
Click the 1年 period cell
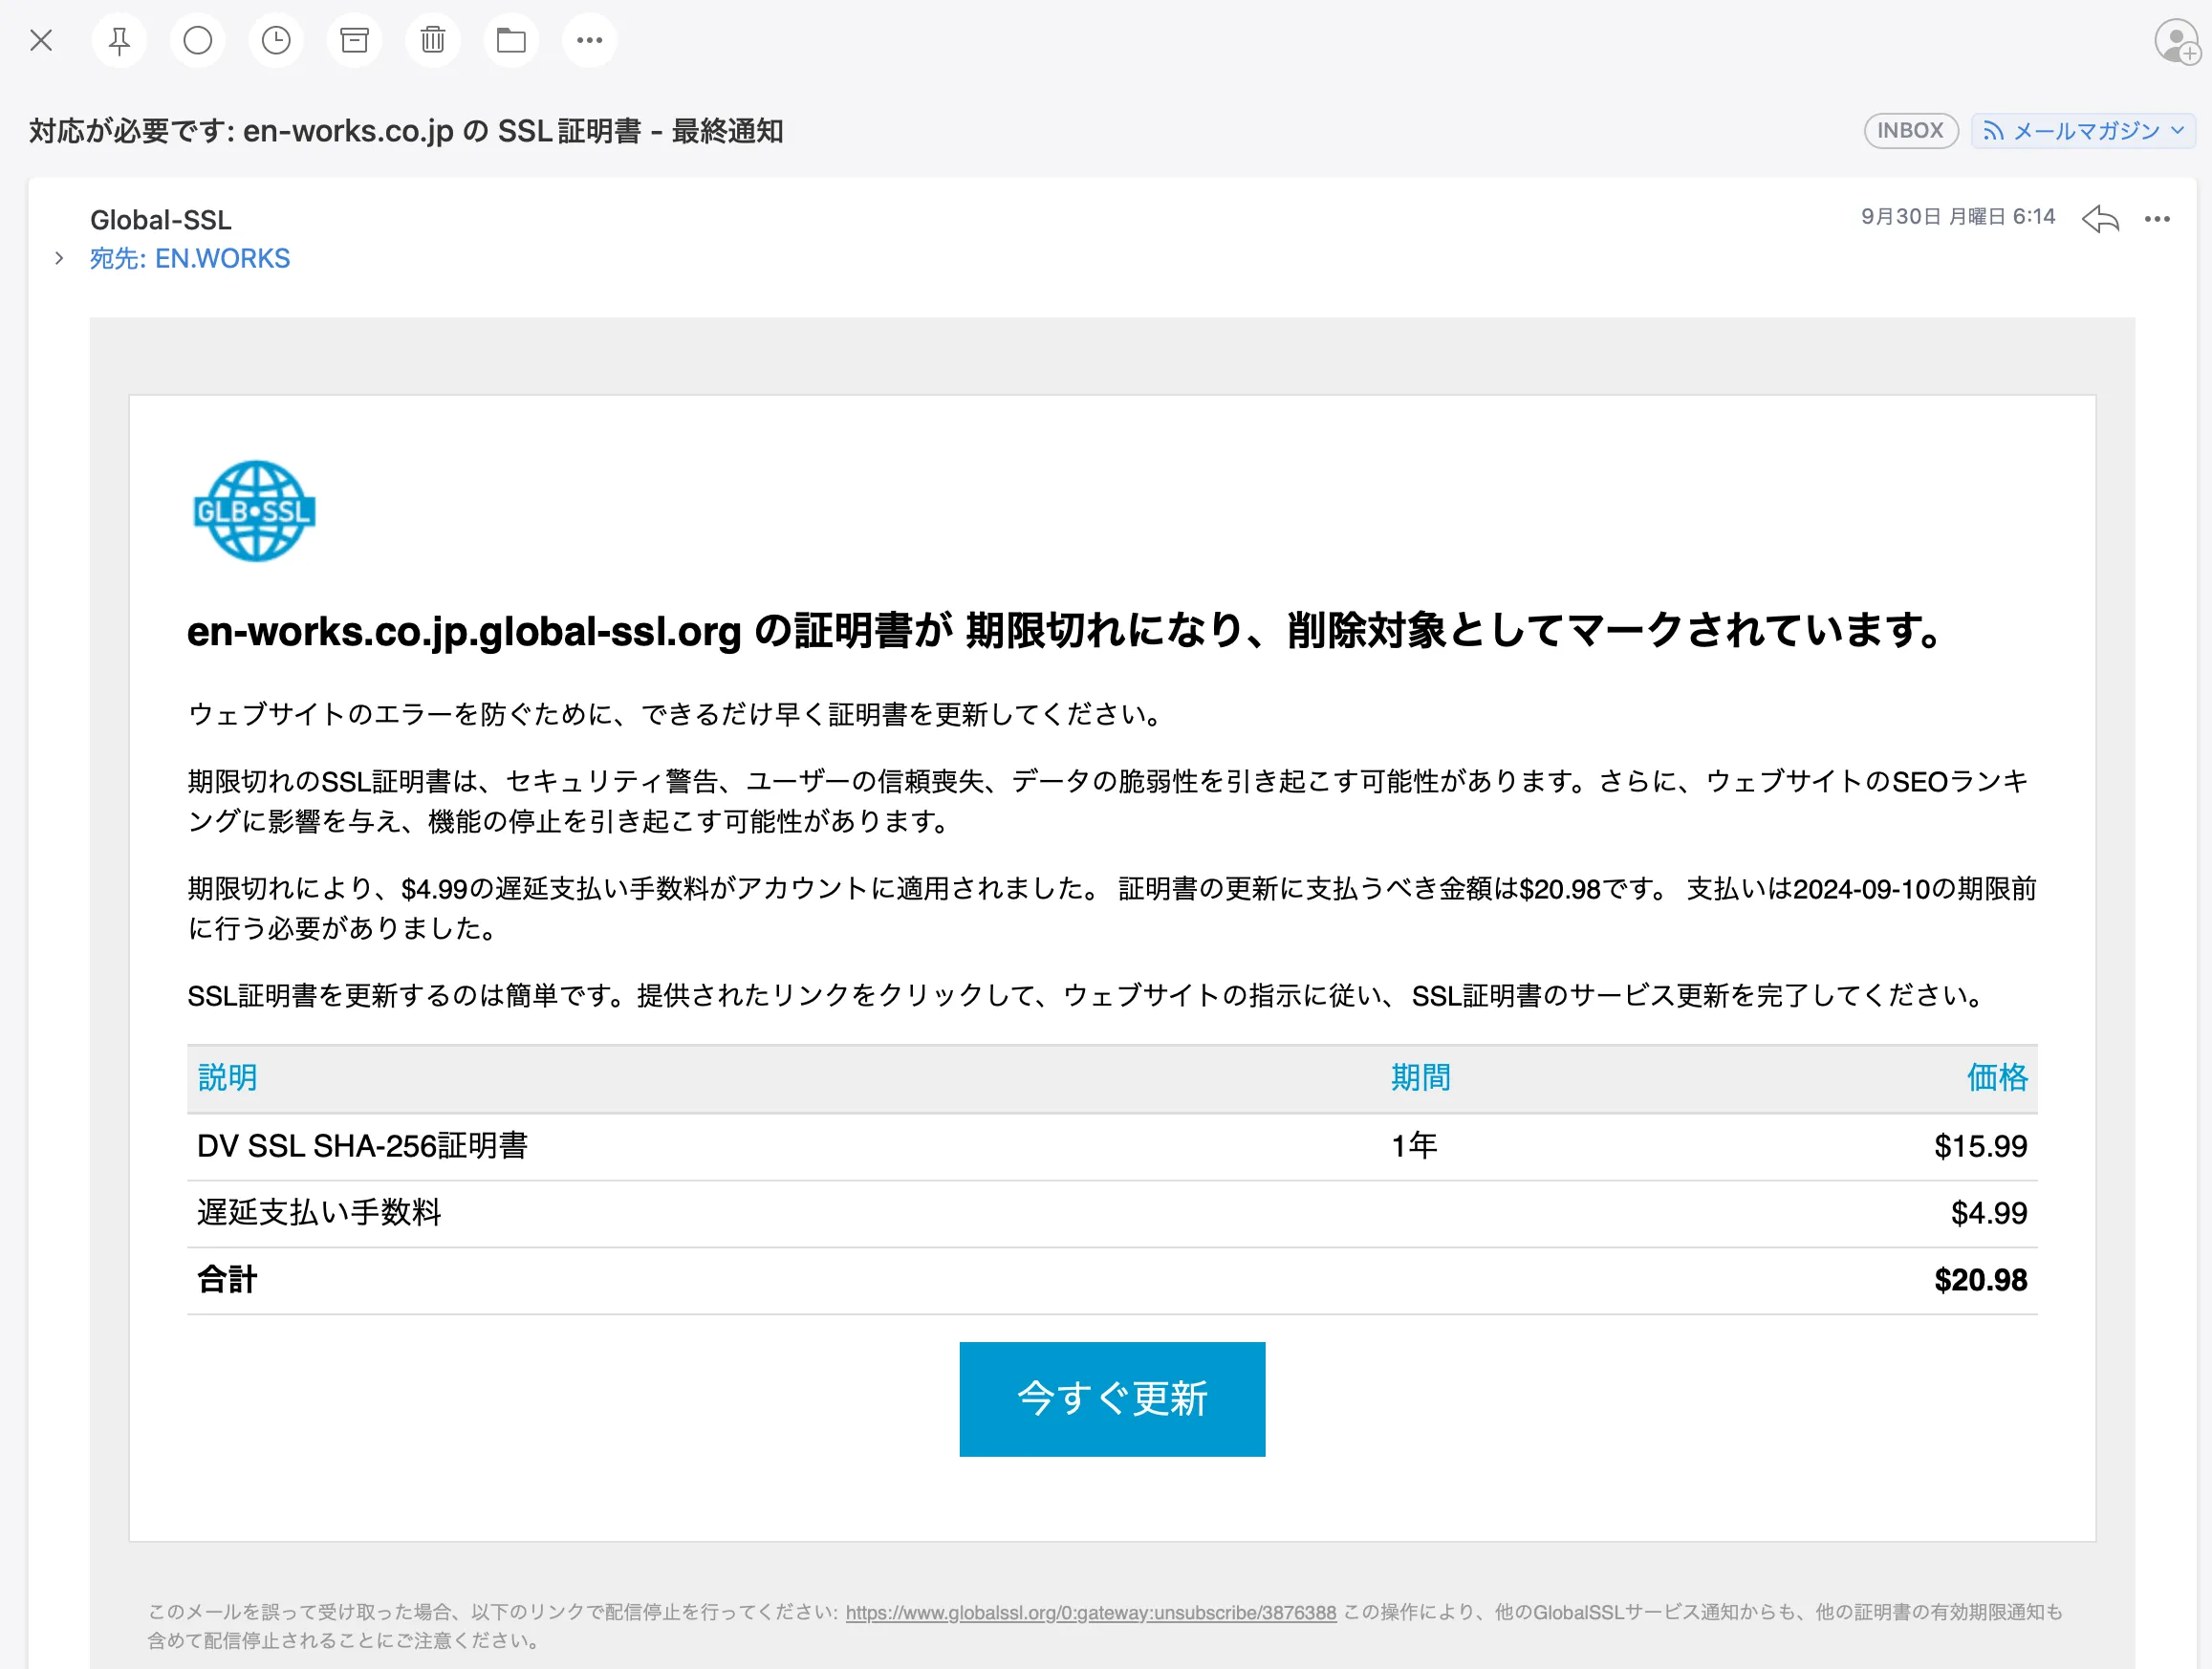[x=1414, y=1145]
